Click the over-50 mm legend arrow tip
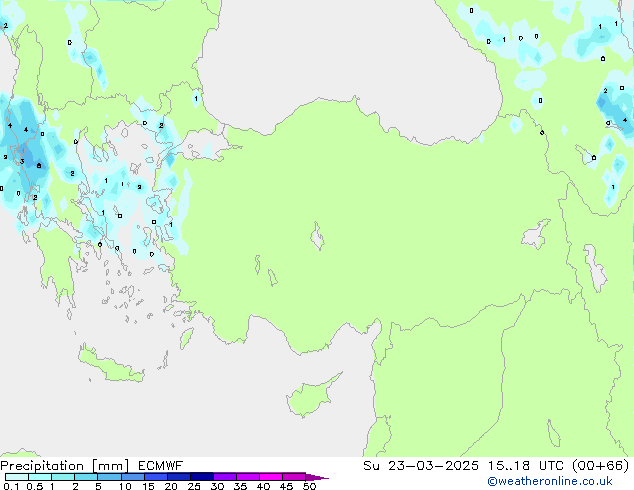 tap(317, 478)
